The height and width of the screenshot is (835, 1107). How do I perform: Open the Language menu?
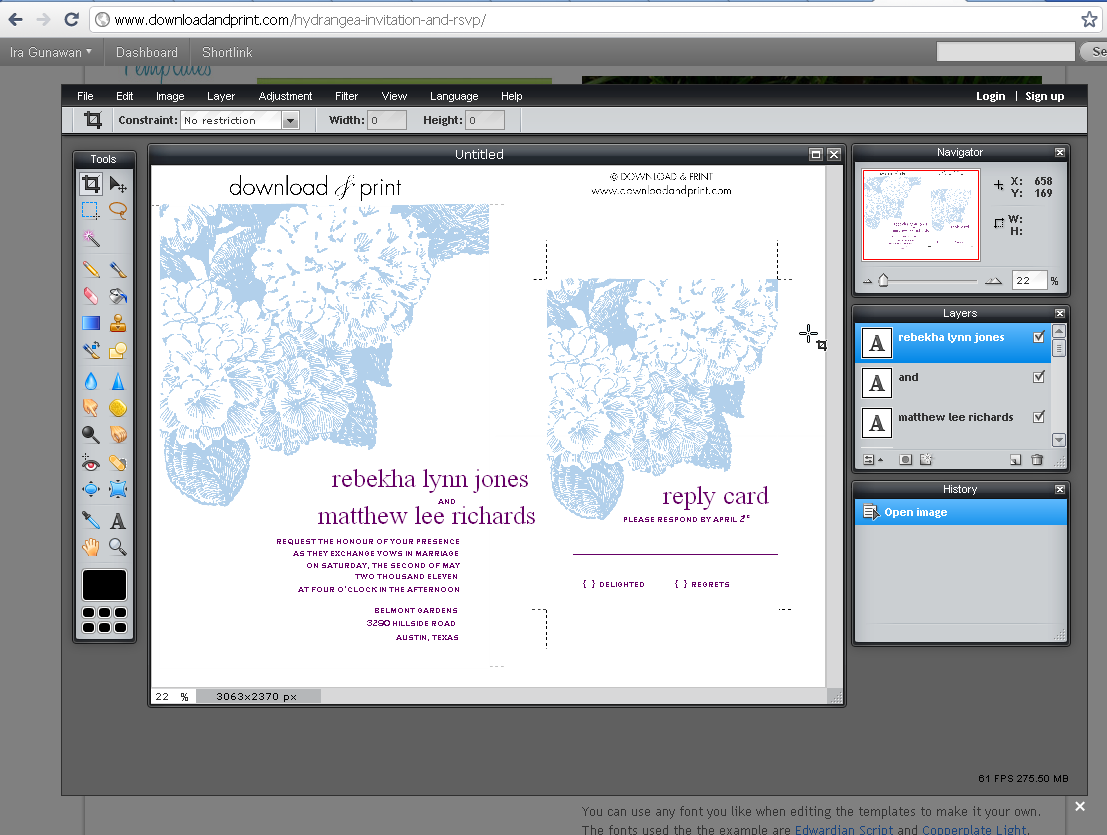454,96
